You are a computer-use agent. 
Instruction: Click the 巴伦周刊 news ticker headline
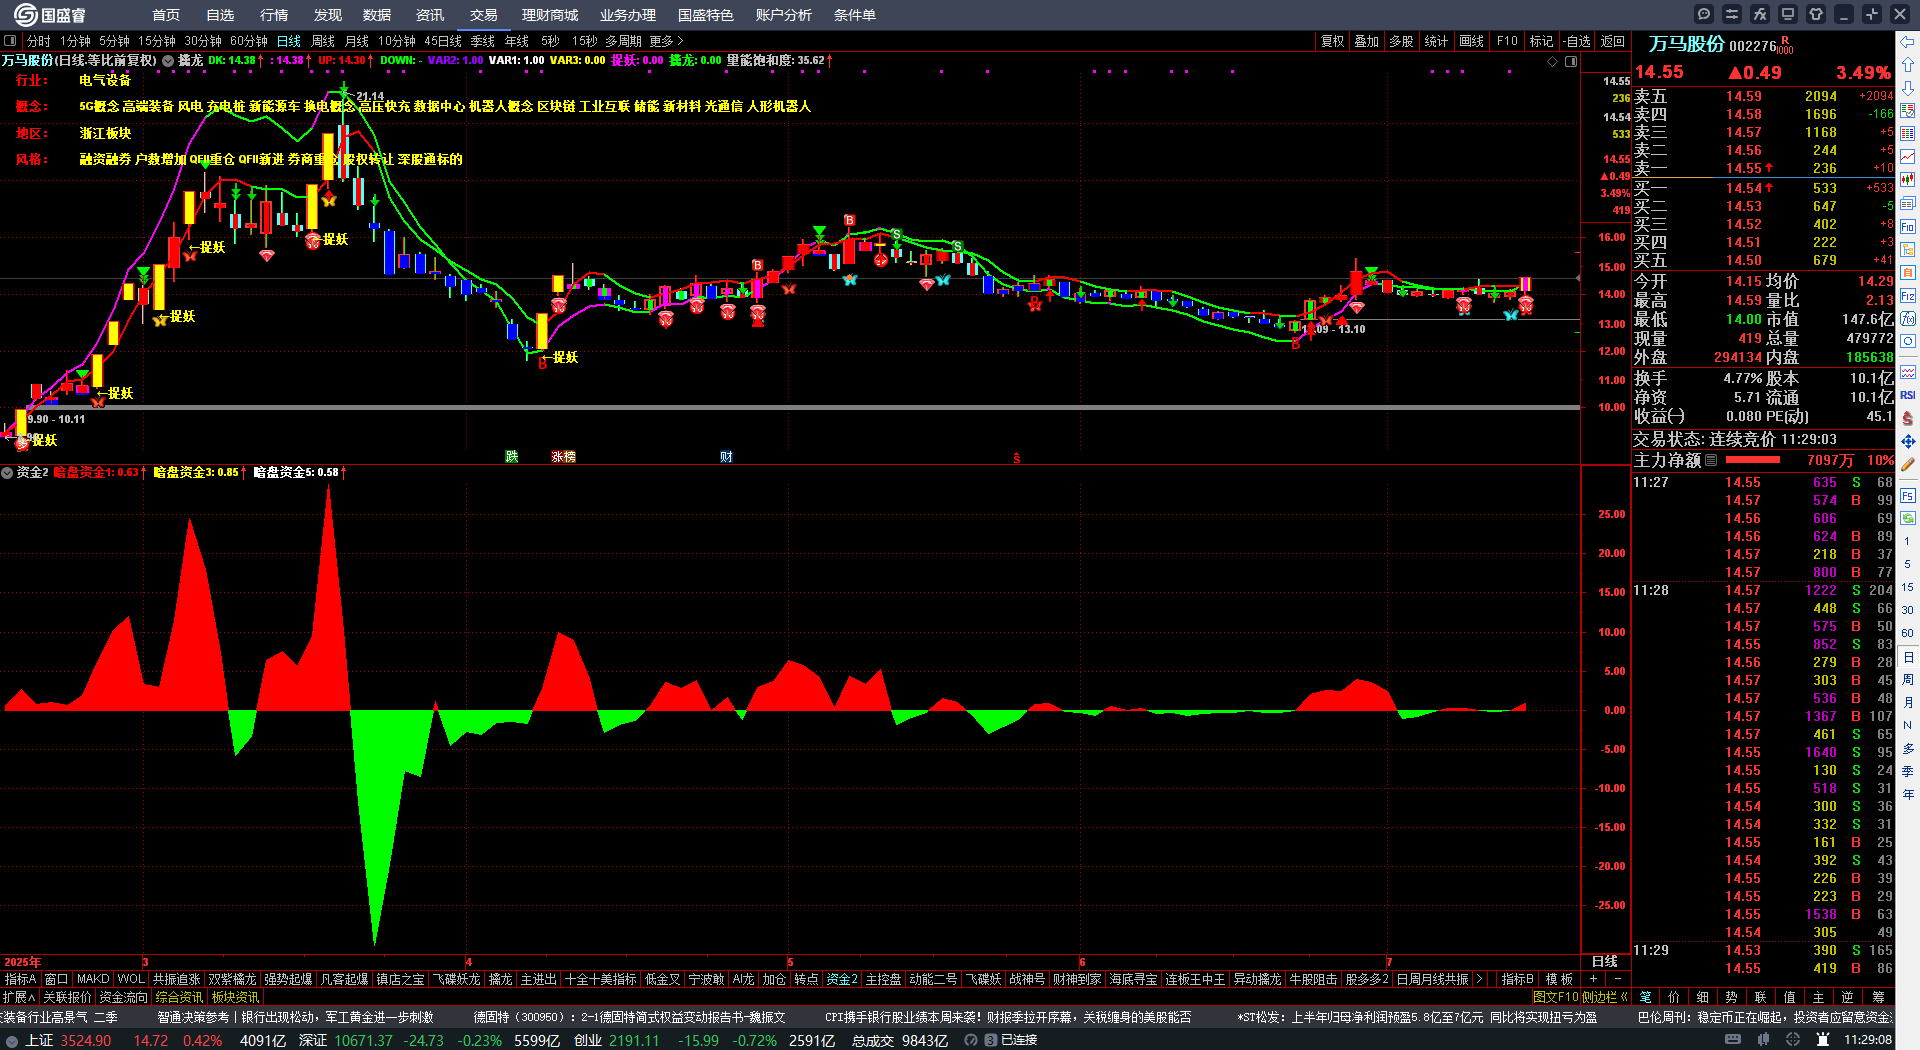(1765, 1017)
